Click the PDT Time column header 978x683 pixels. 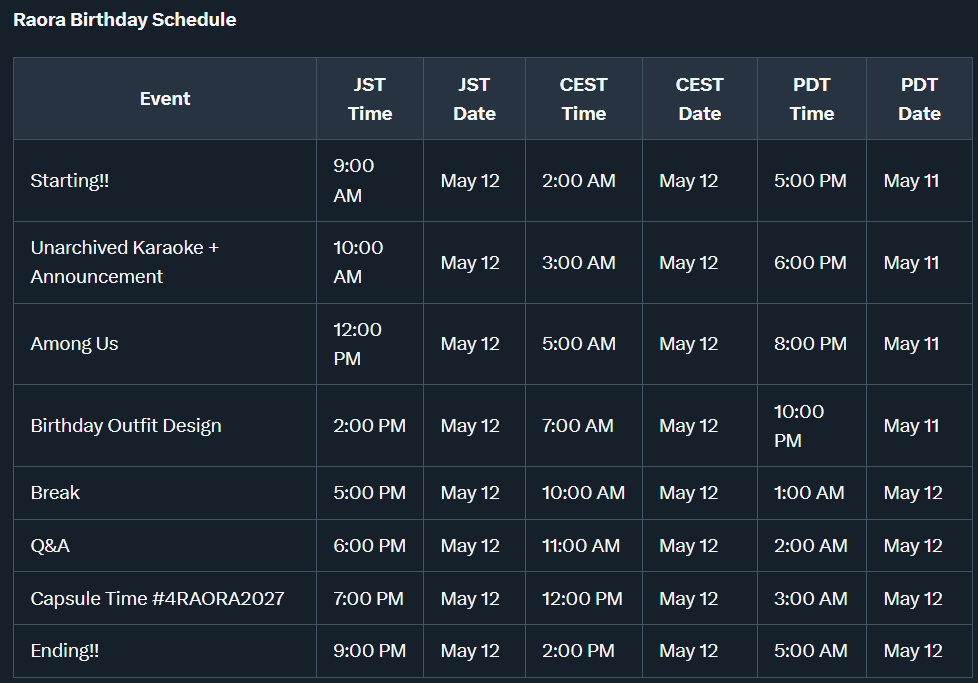811,99
